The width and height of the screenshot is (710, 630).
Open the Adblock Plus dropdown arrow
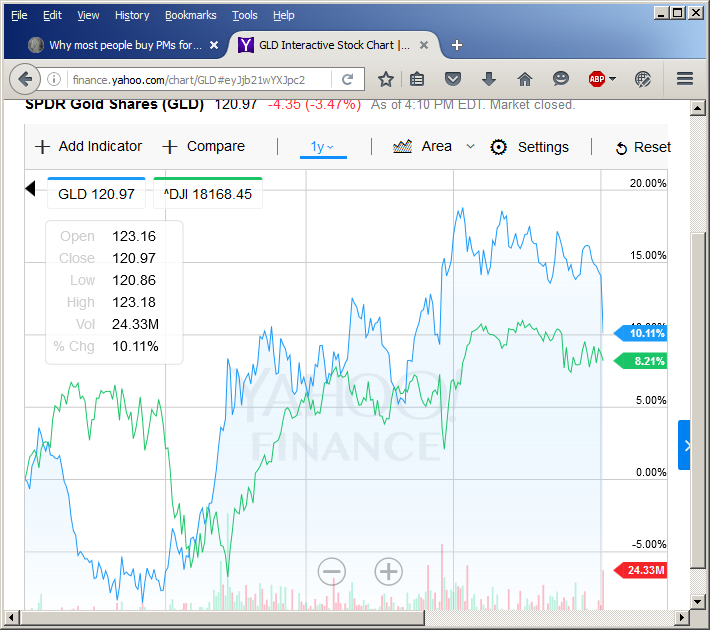pyautogui.click(x=613, y=79)
